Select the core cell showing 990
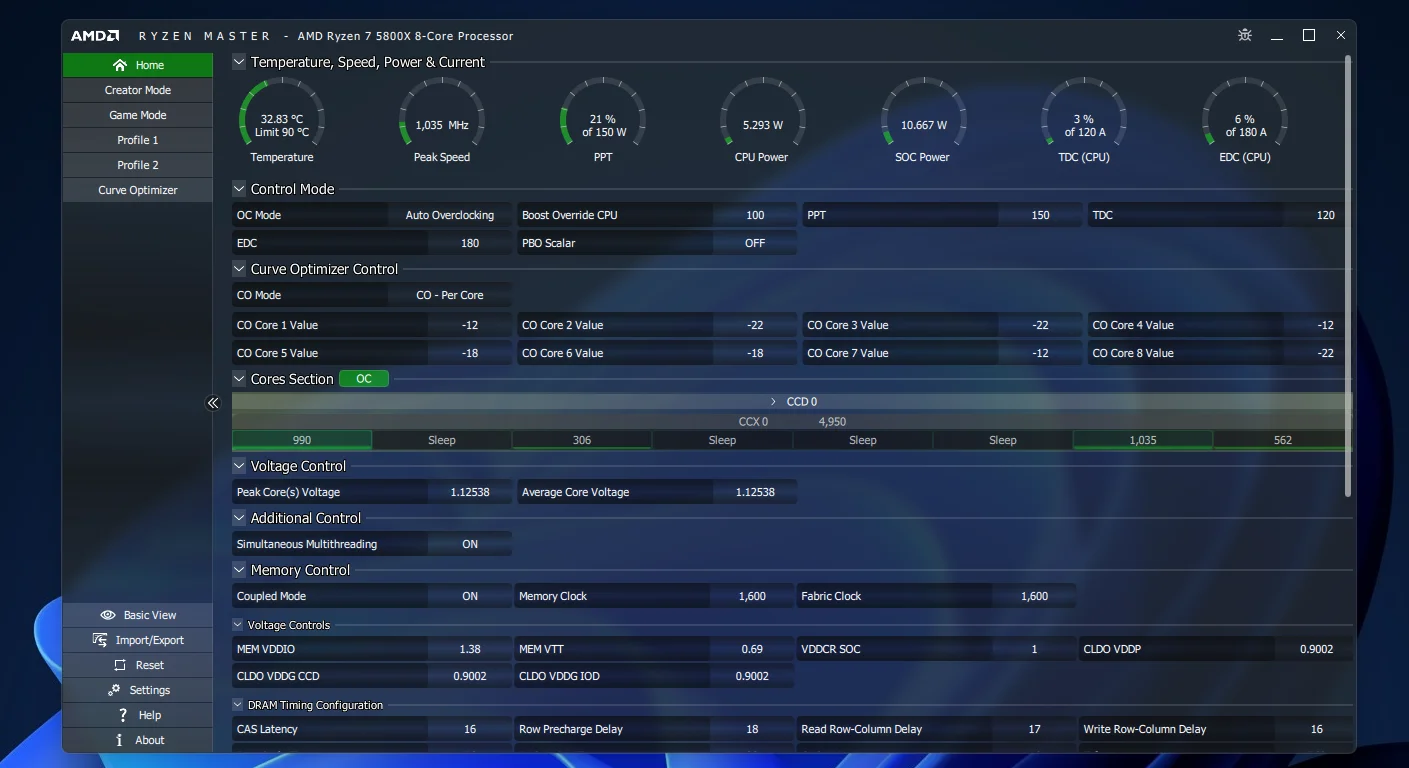 pyautogui.click(x=302, y=440)
